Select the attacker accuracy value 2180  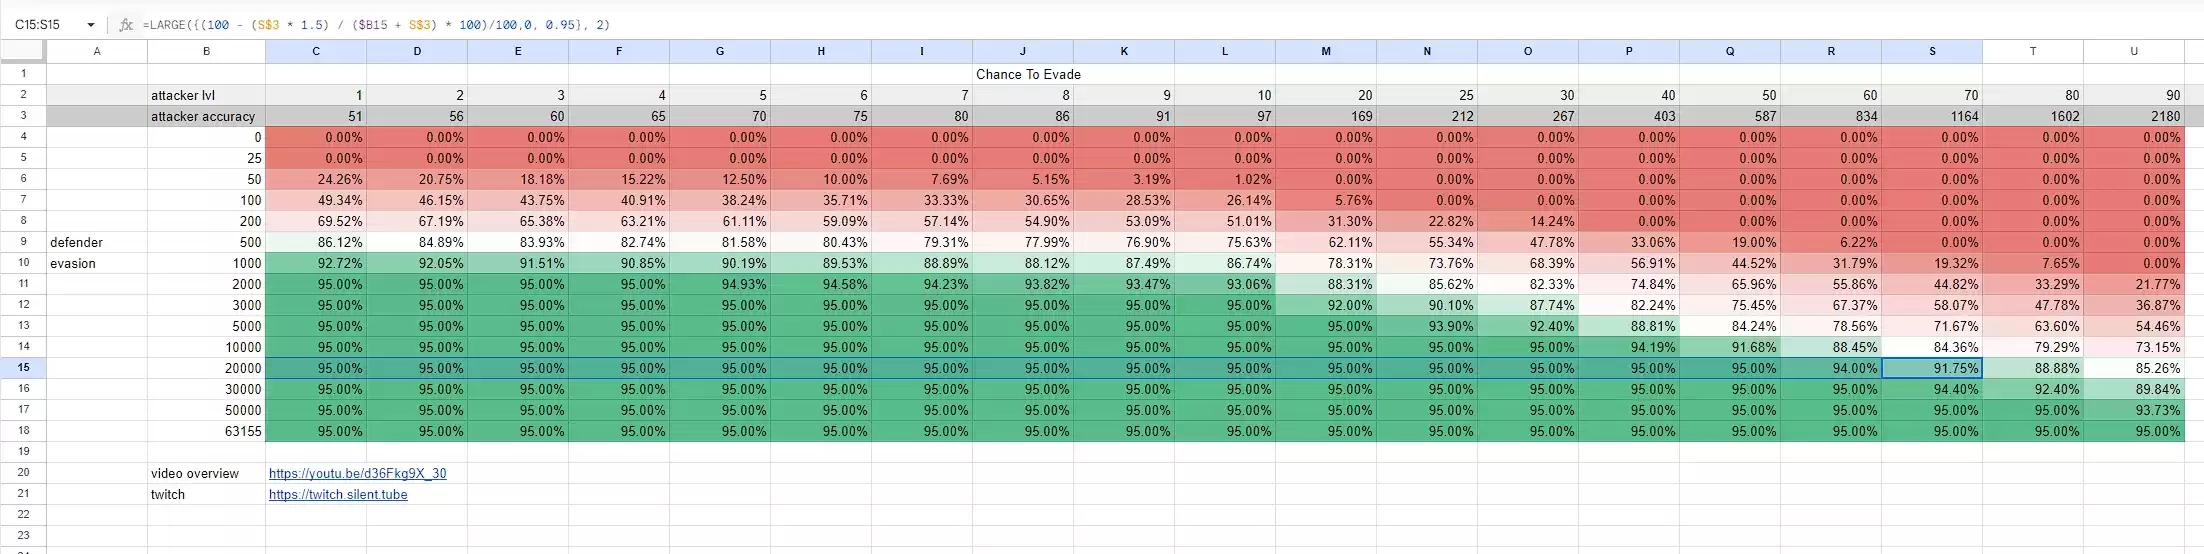click(x=2133, y=116)
